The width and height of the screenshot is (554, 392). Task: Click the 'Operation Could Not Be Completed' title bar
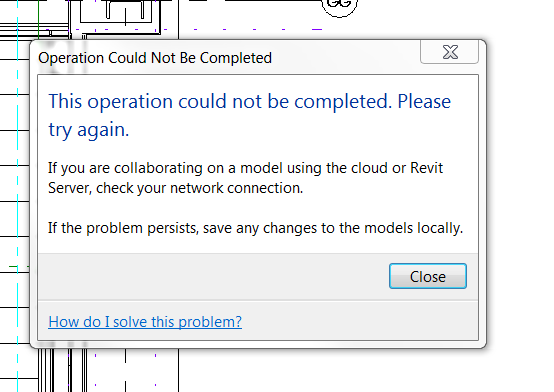coord(155,58)
